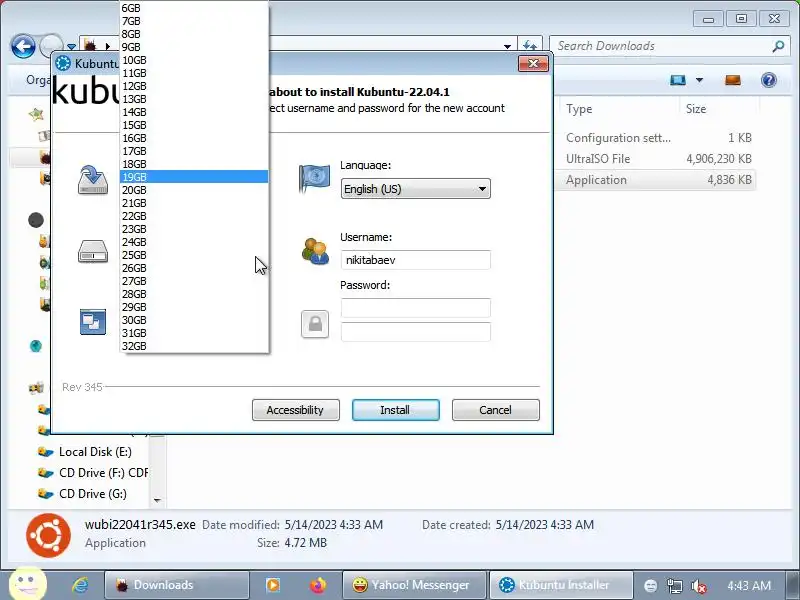The image size is (800, 600).
Task: Click the muted volume tray icon
Action: click(698, 586)
